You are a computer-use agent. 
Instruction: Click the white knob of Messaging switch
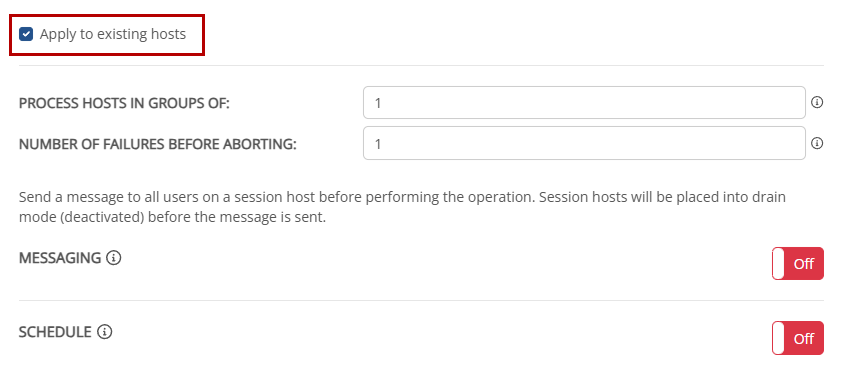coord(778,263)
